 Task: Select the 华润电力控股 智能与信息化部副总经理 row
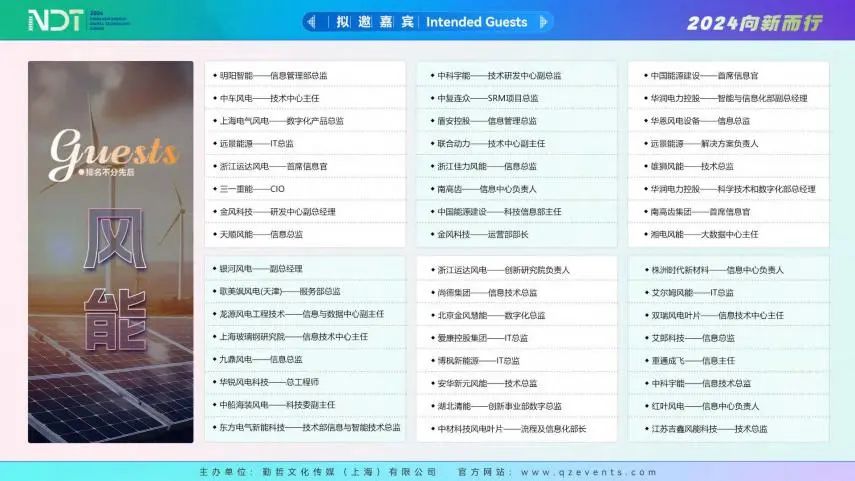(729, 98)
